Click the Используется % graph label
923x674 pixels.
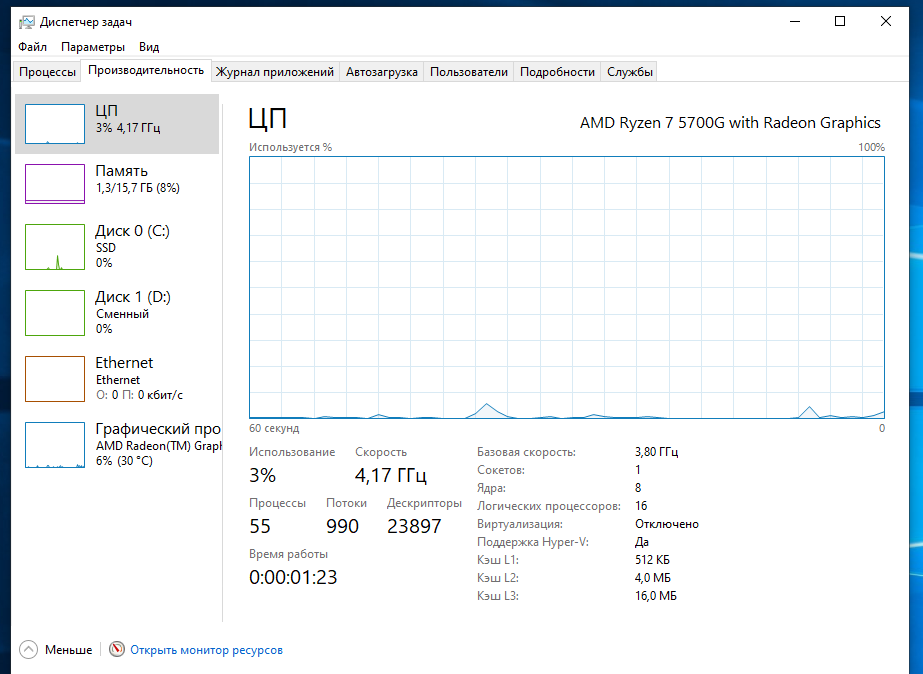(x=290, y=147)
